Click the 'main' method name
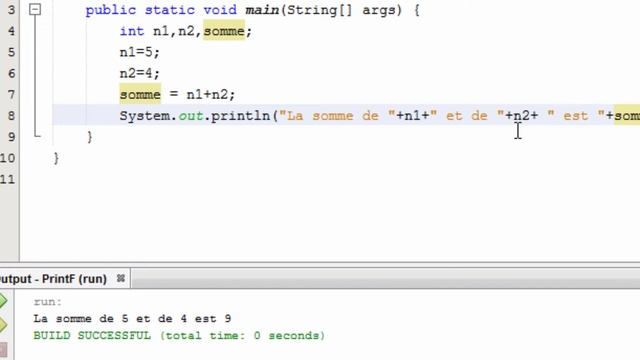This screenshot has height=360, width=640. 262,10
